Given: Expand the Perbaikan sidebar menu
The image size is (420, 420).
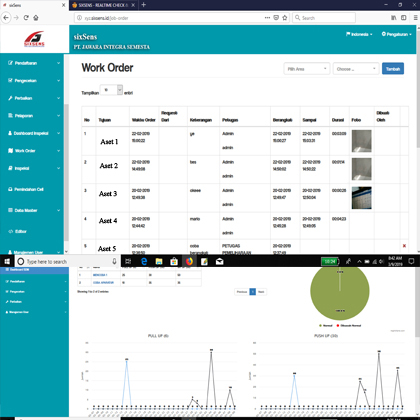Looking at the screenshot, I should [34, 98].
